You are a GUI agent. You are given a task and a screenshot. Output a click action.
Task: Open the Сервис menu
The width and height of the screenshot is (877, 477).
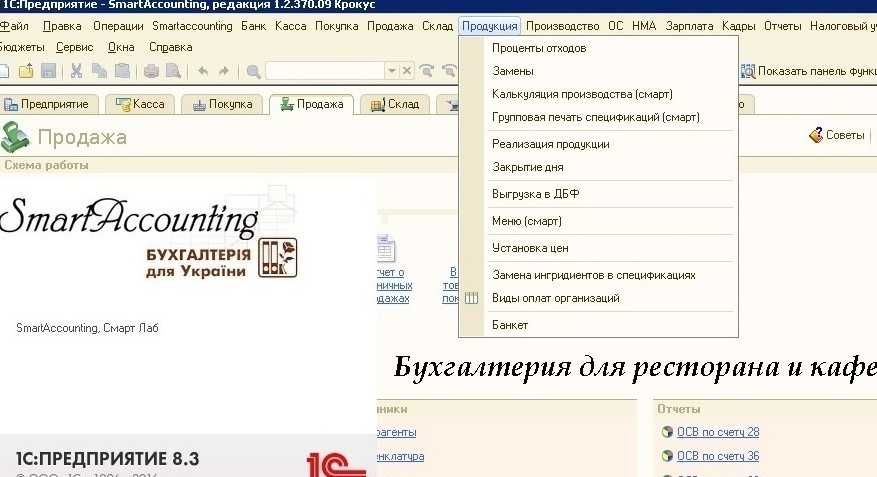74,48
